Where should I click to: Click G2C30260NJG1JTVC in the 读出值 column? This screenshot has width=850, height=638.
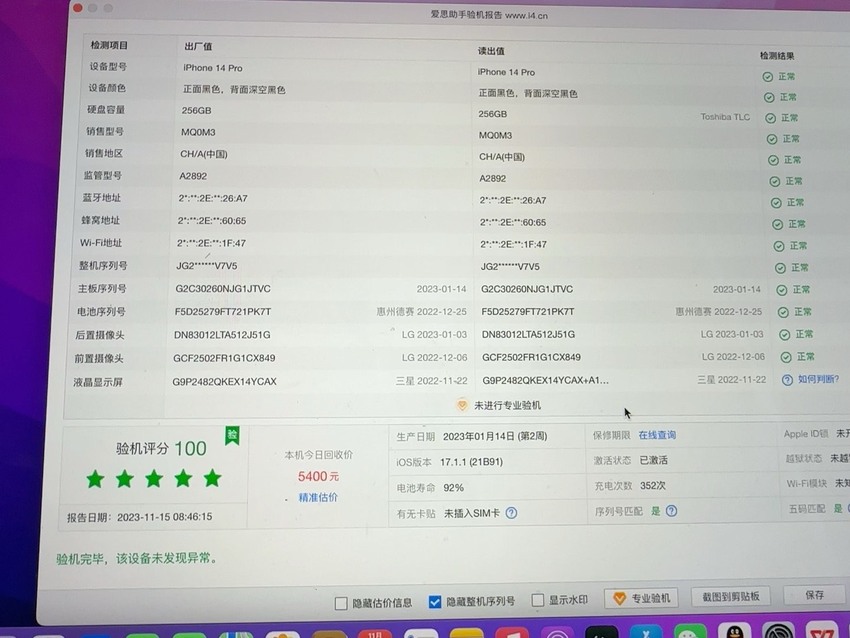coord(527,289)
